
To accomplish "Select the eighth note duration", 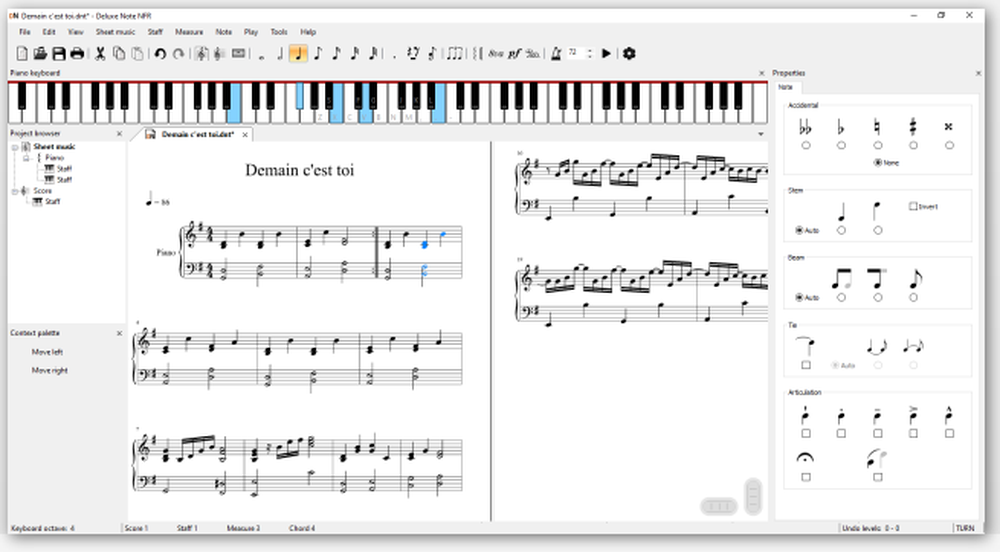I will pos(318,54).
